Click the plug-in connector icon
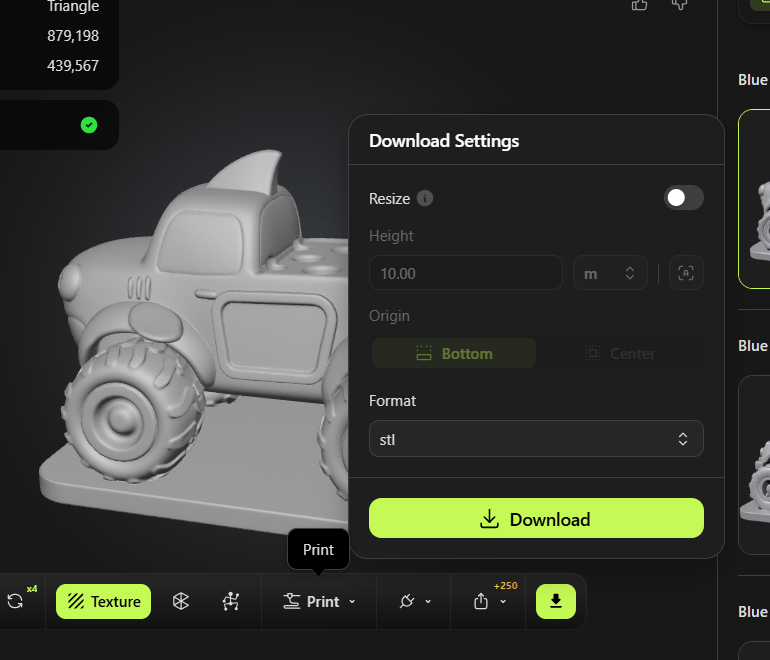The width and height of the screenshot is (770, 660). click(x=407, y=601)
